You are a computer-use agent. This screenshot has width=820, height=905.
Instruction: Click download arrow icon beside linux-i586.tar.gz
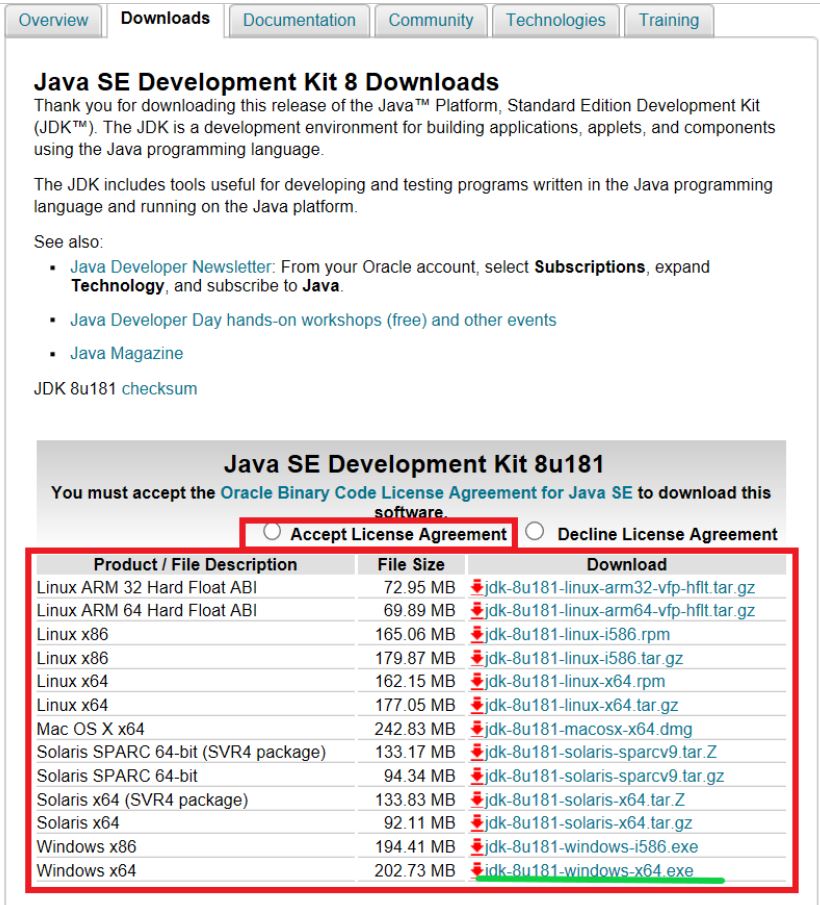(477, 658)
